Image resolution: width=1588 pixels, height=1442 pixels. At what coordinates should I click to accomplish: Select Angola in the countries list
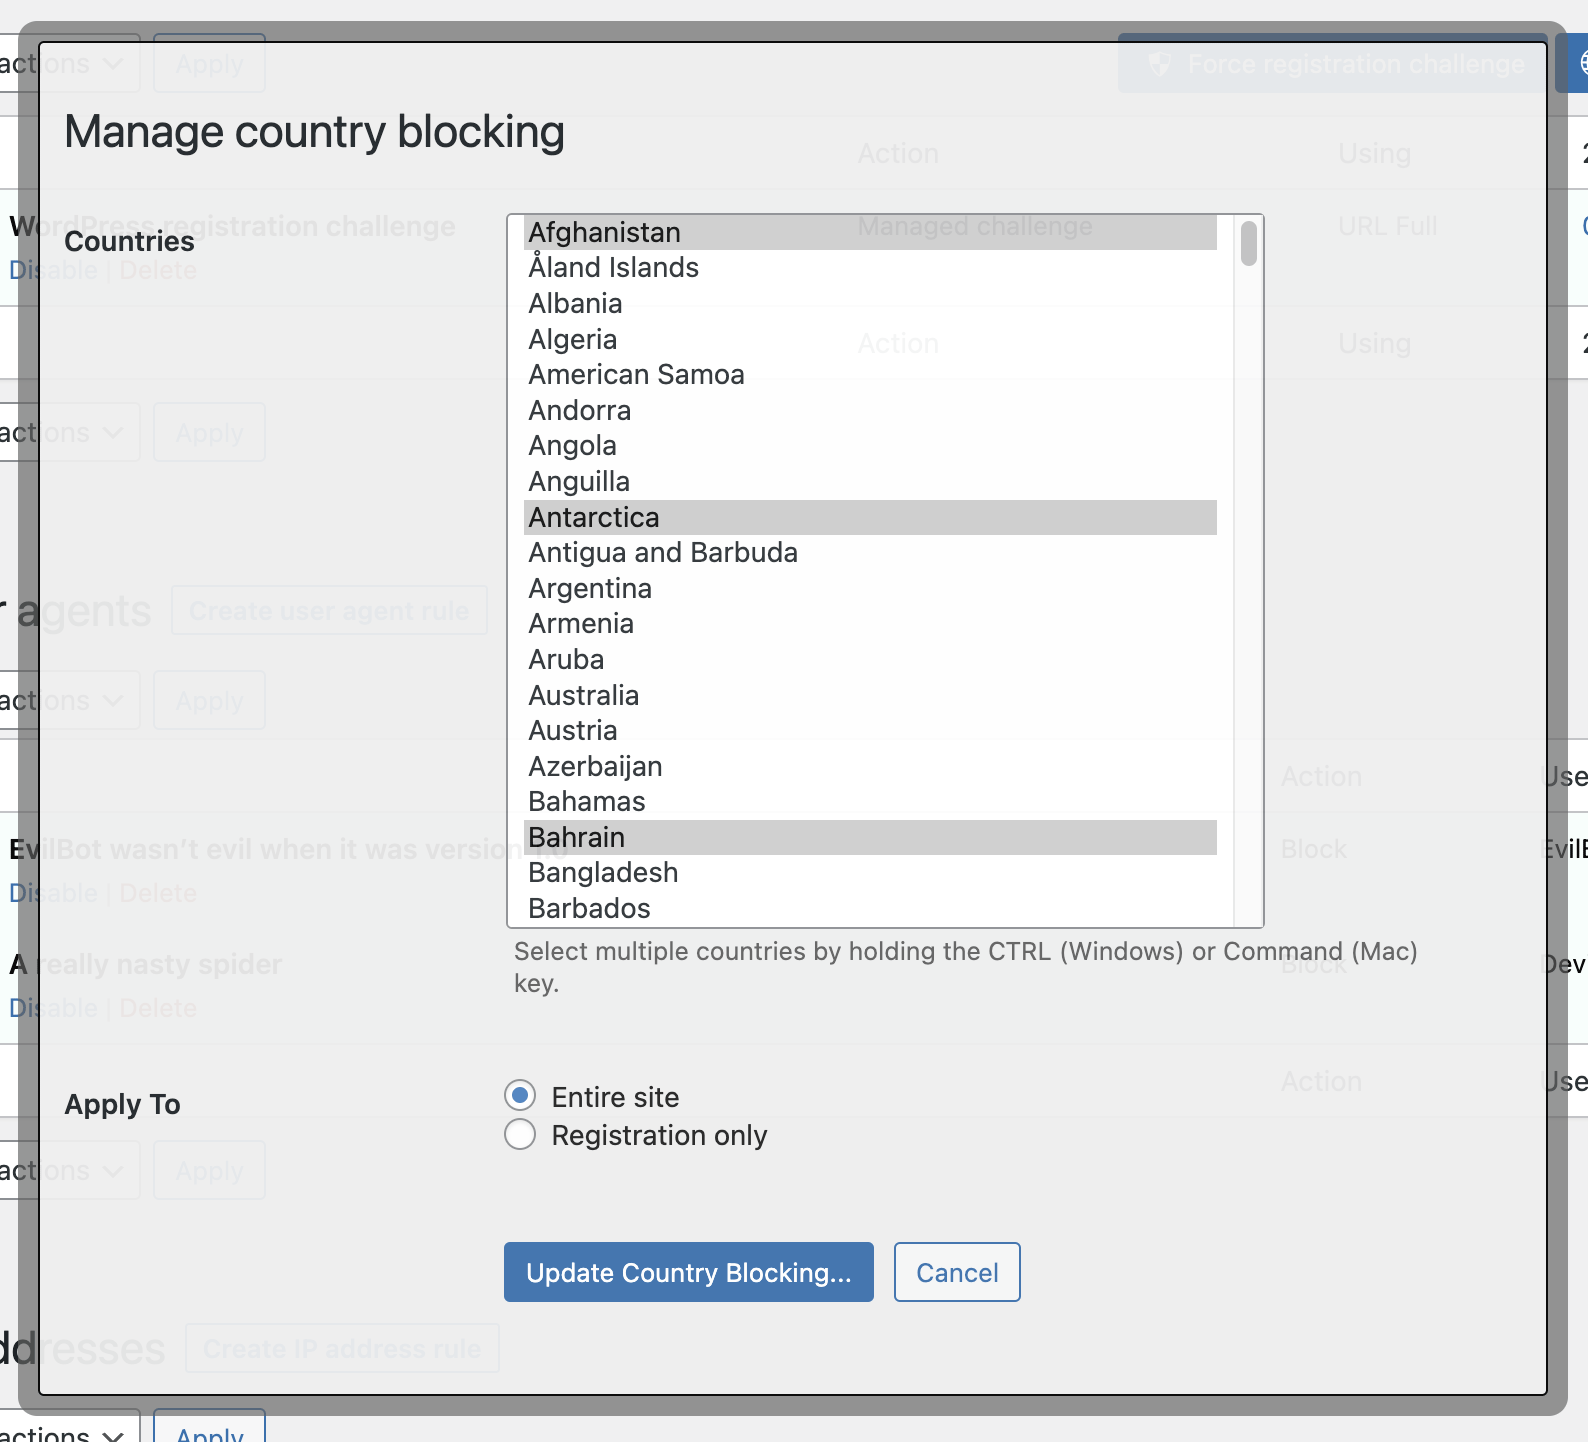870,446
